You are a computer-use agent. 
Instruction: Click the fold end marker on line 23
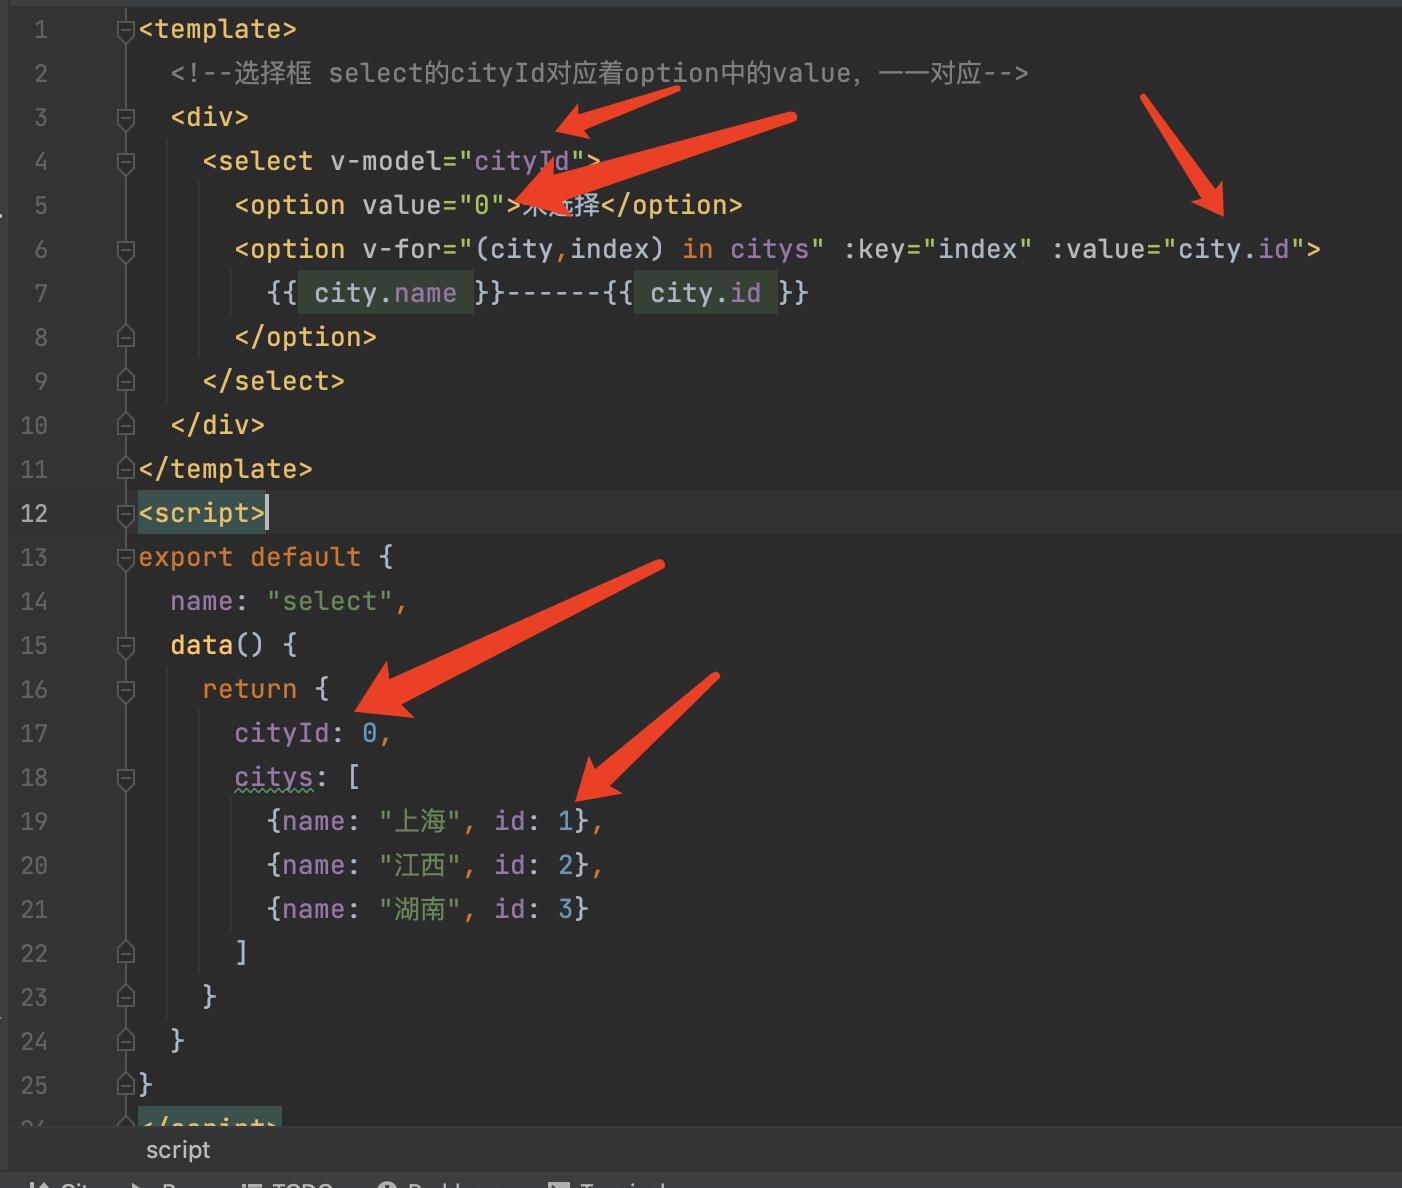pos(125,997)
